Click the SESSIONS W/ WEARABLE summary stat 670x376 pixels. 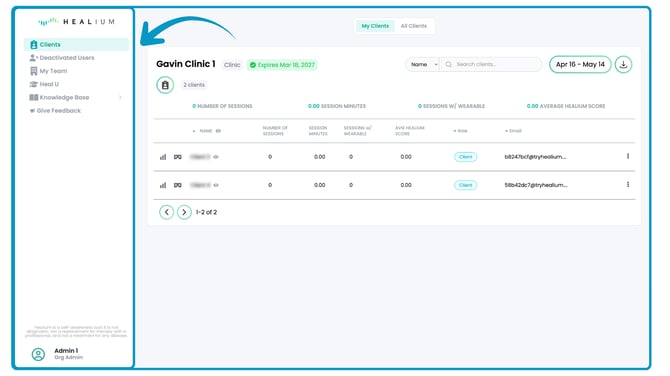coord(451,106)
